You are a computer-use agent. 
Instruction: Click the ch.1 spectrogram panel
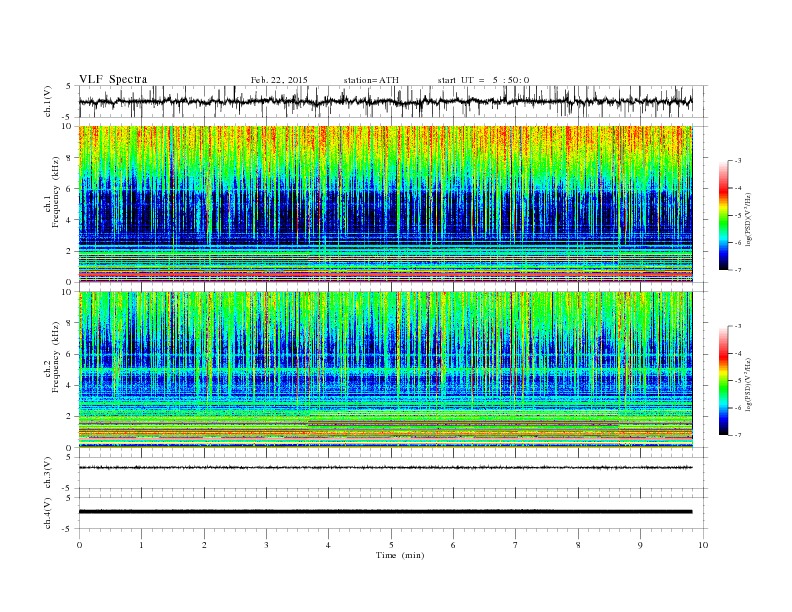tap(385, 204)
